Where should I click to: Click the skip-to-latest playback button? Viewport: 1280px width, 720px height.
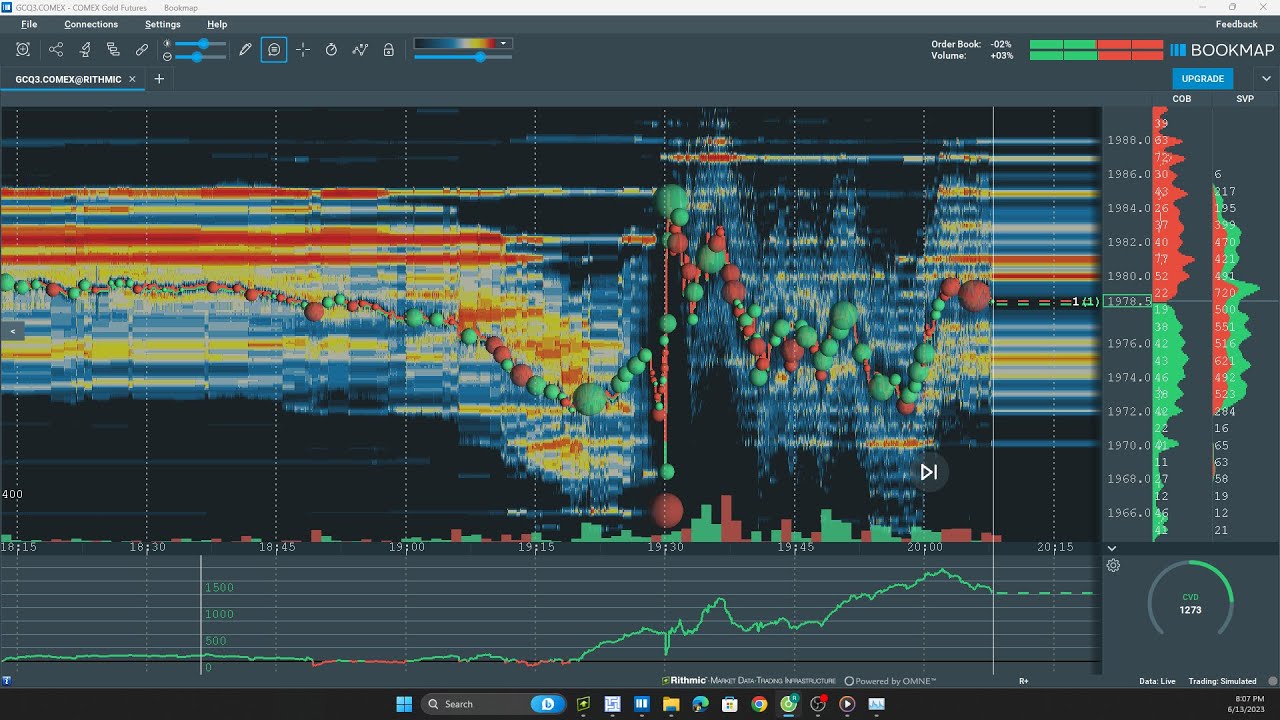[x=929, y=472]
